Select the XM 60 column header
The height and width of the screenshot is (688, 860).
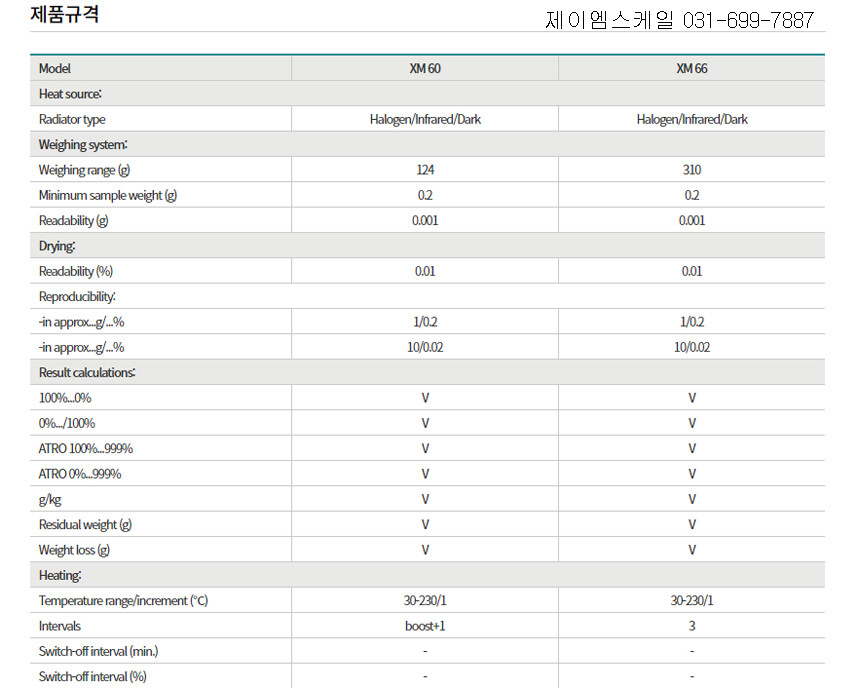[425, 69]
